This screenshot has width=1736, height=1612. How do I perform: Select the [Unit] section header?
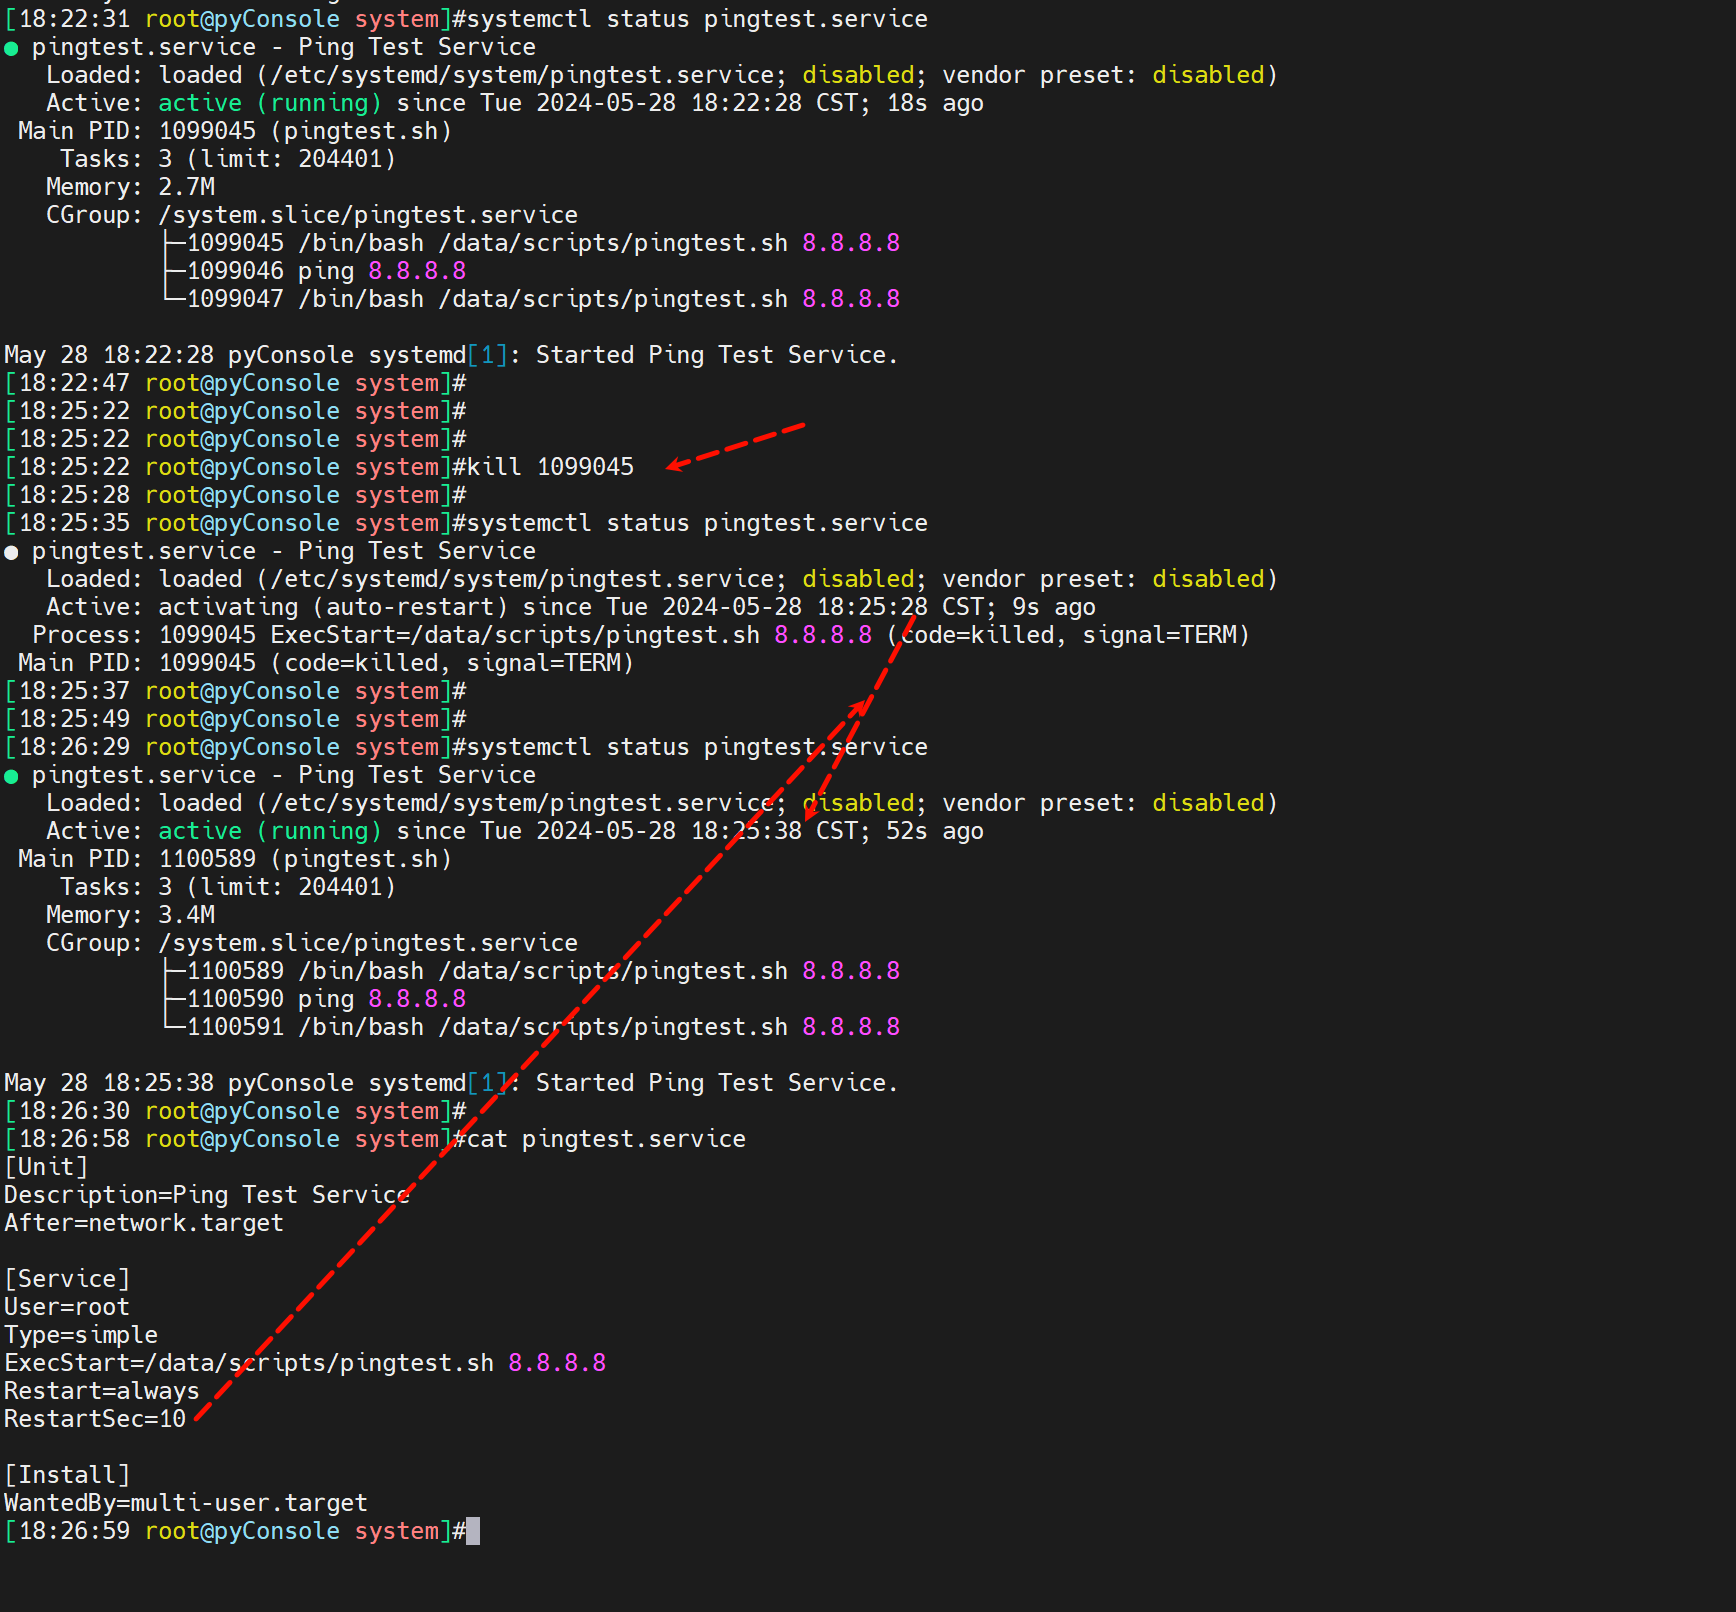tap(46, 1167)
